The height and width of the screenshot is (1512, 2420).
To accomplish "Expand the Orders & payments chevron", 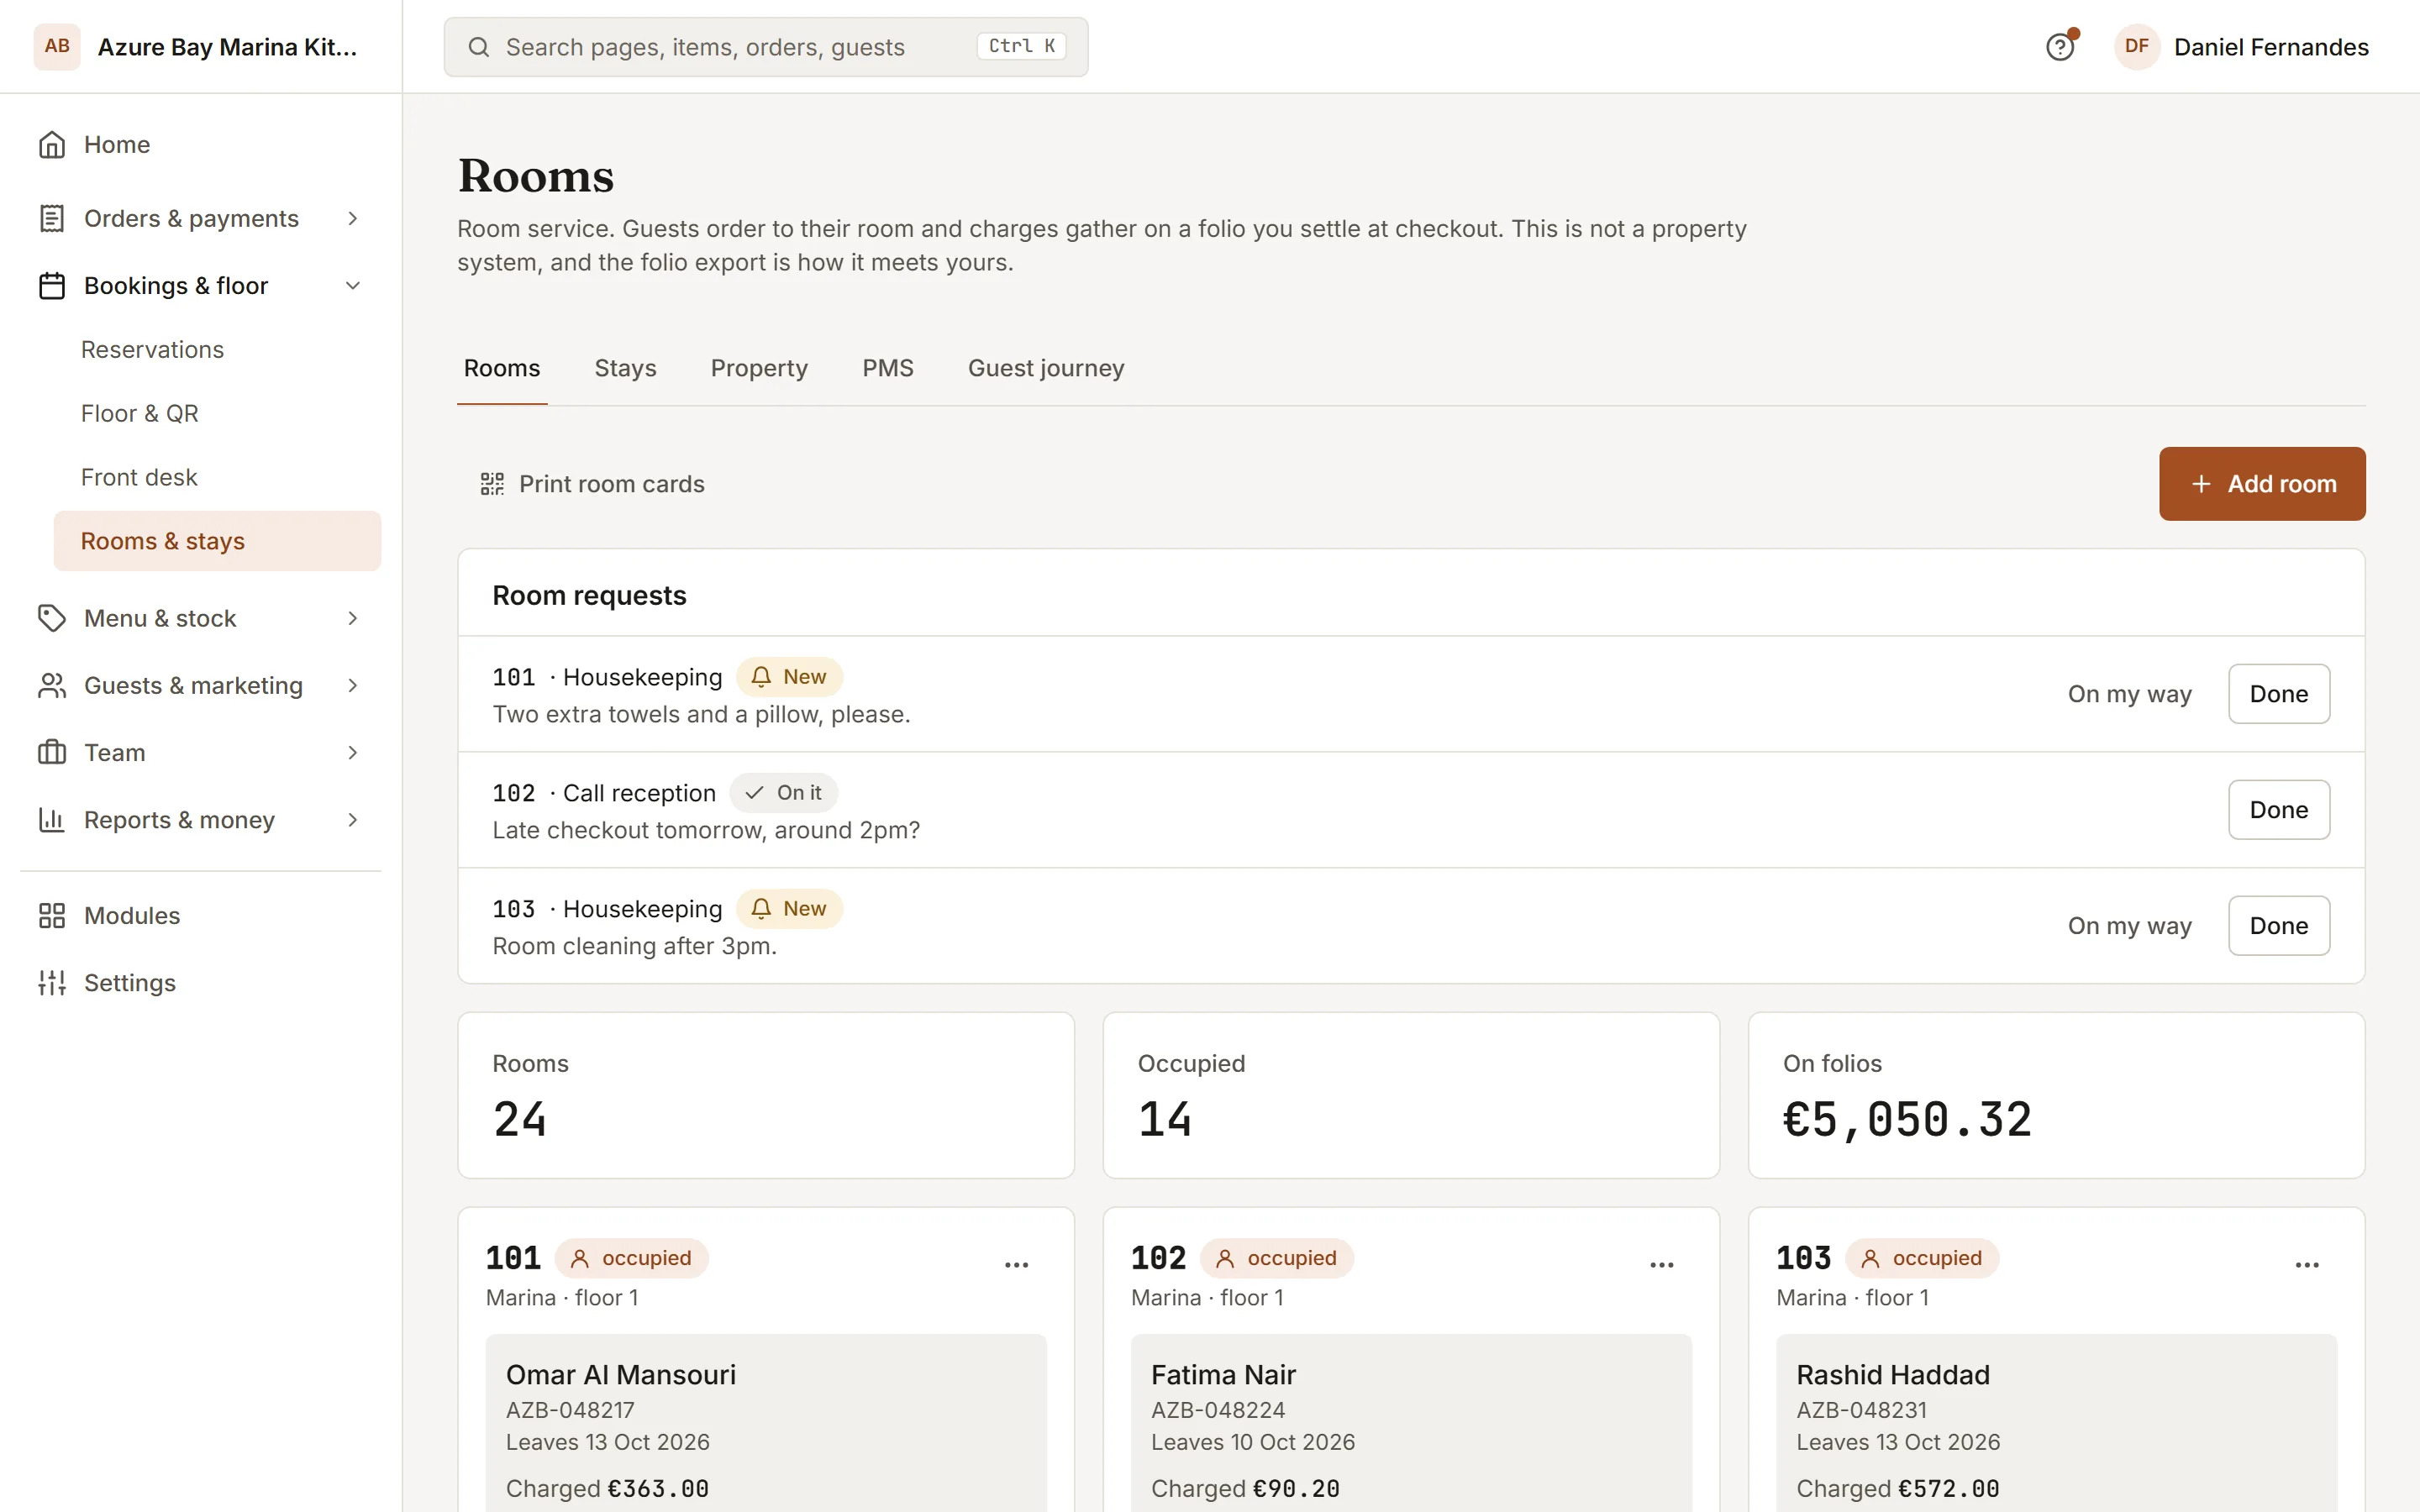I will click(x=353, y=218).
